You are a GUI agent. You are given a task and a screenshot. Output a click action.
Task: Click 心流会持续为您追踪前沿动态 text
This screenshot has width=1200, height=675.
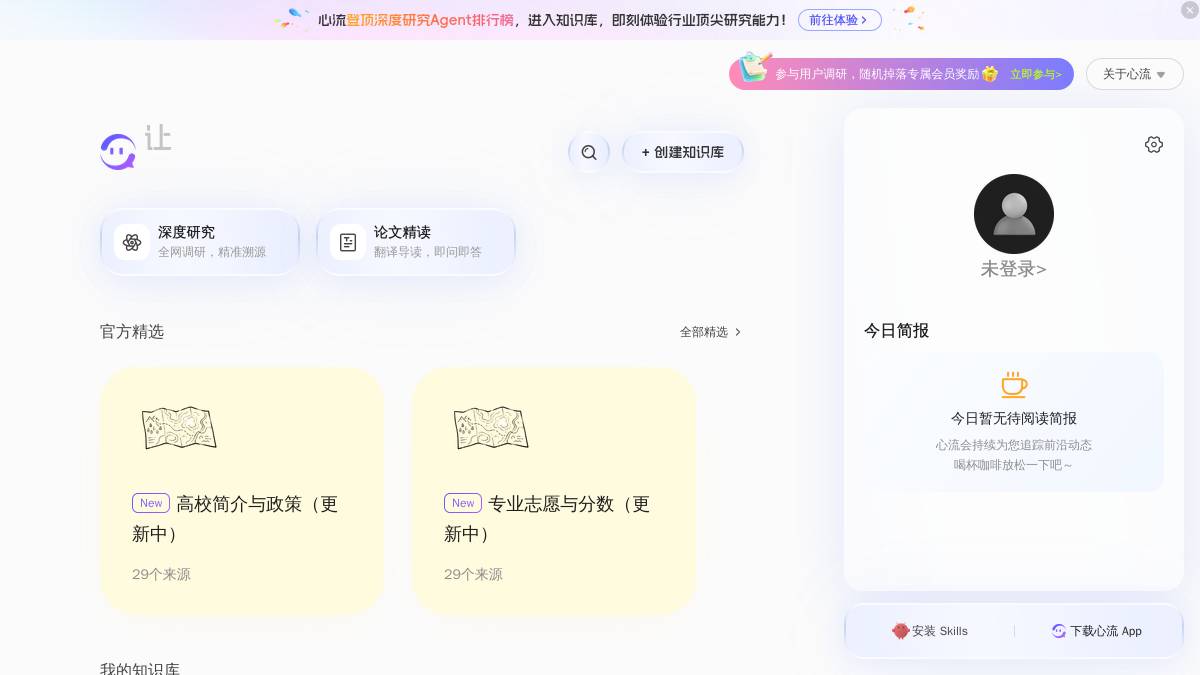coord(1014,445)
